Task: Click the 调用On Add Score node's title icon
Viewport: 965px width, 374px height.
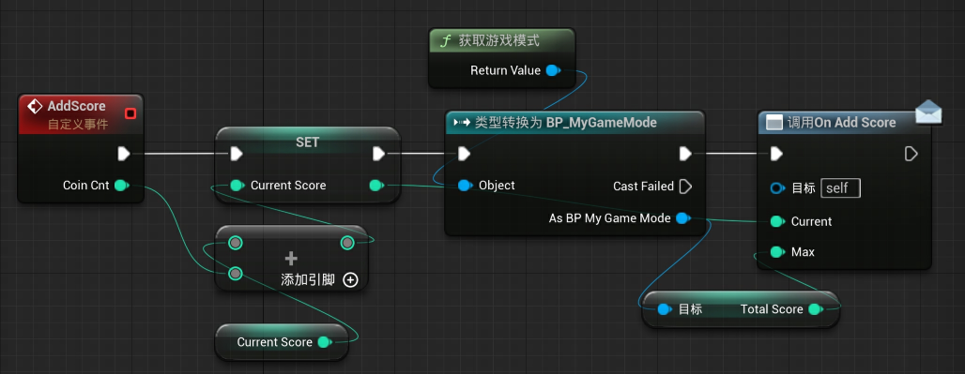Action: (x=774, y=123)
